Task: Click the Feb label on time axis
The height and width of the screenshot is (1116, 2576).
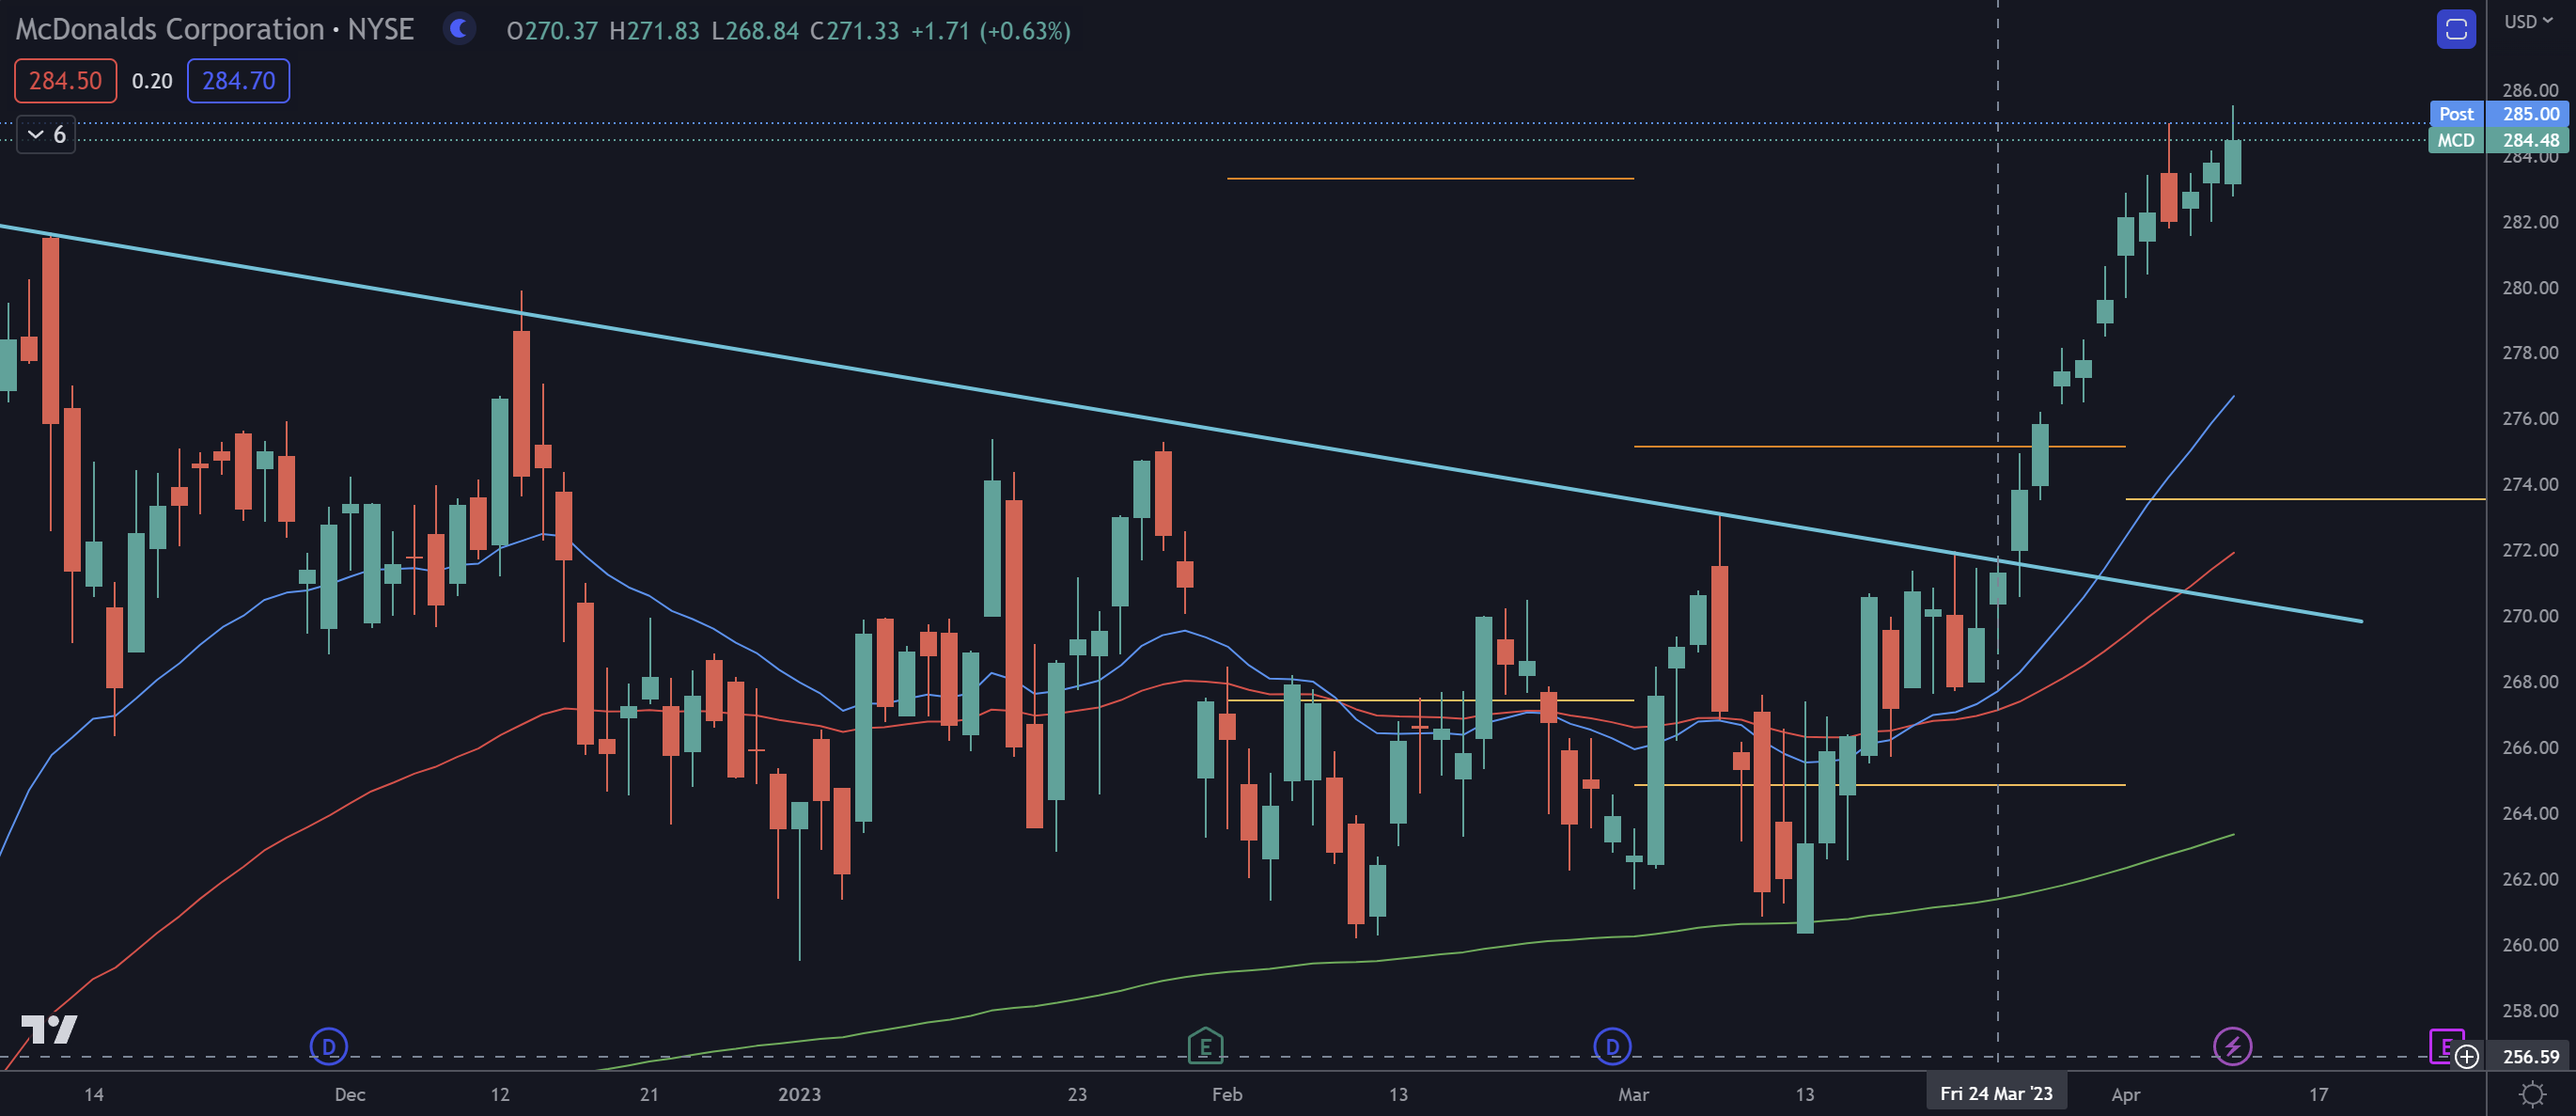Action: pyautogui.click(x=1227, y=1094)
